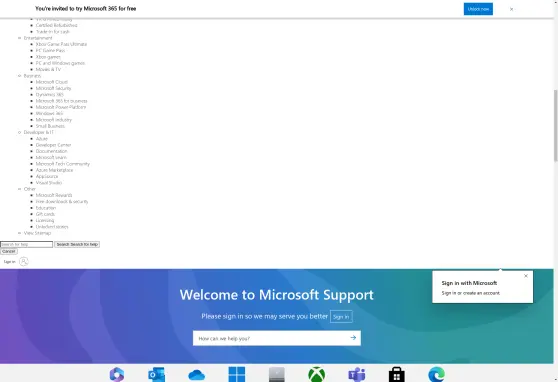Submit search with the arrow icon
The width and height of the screenshot is (558, 382).
tap(353, 337)
